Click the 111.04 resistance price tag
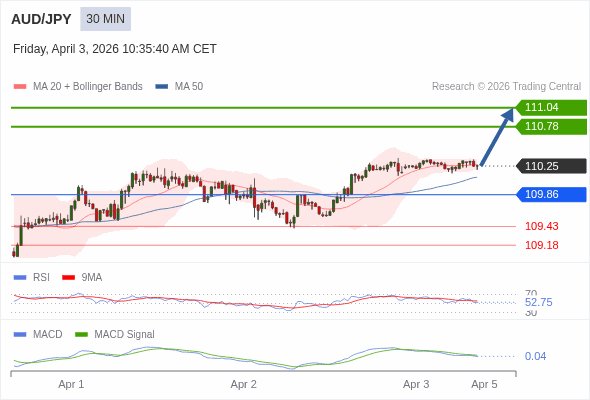590x400 pixels. point(551,108)
